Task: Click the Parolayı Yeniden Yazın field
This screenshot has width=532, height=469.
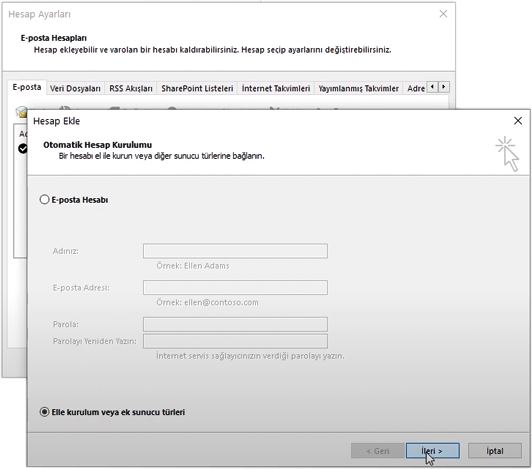Action: (235, 341)
